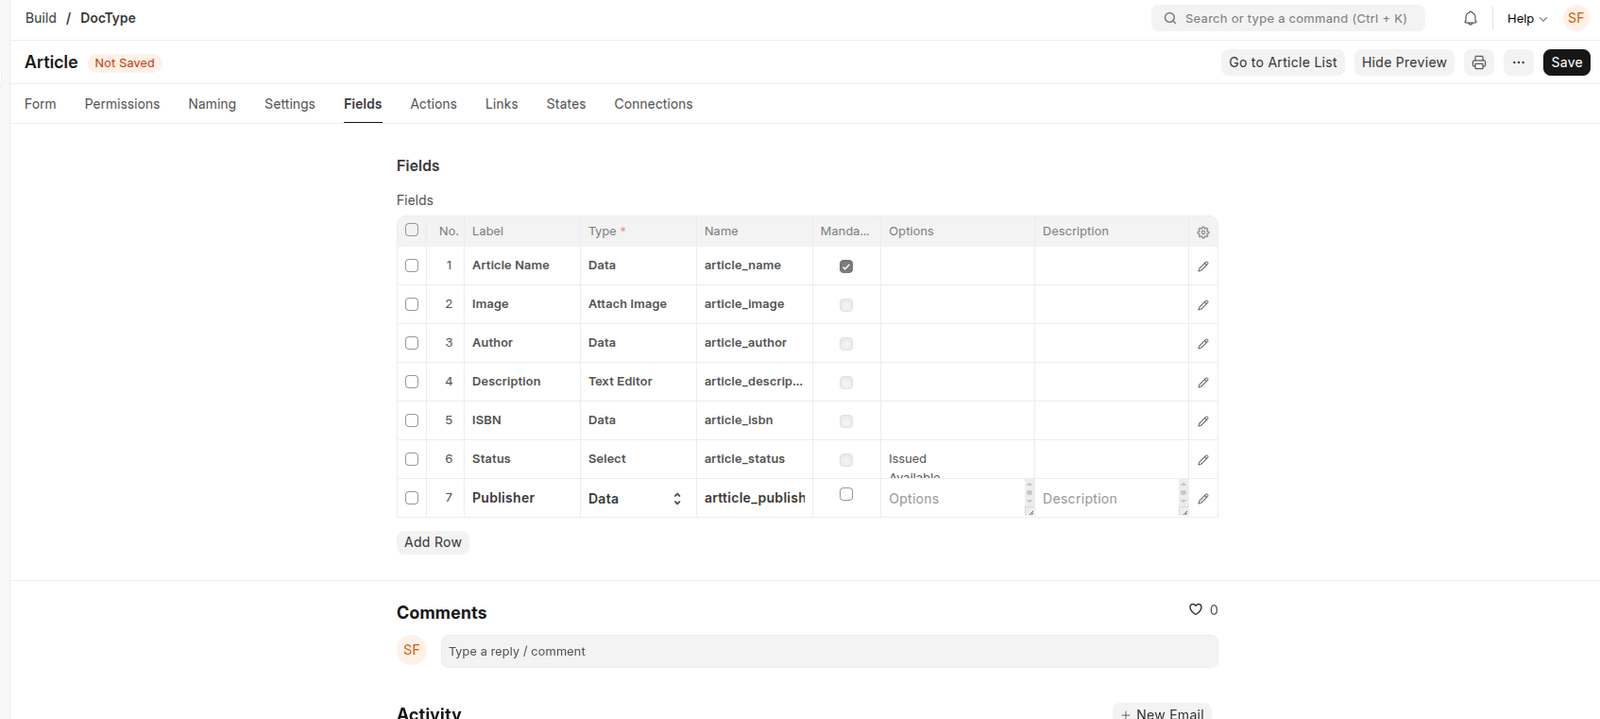Viewport: 1600px width, 719px height.
Task: Expand the Help dropdown menu
Action: tap(1526, 18)
